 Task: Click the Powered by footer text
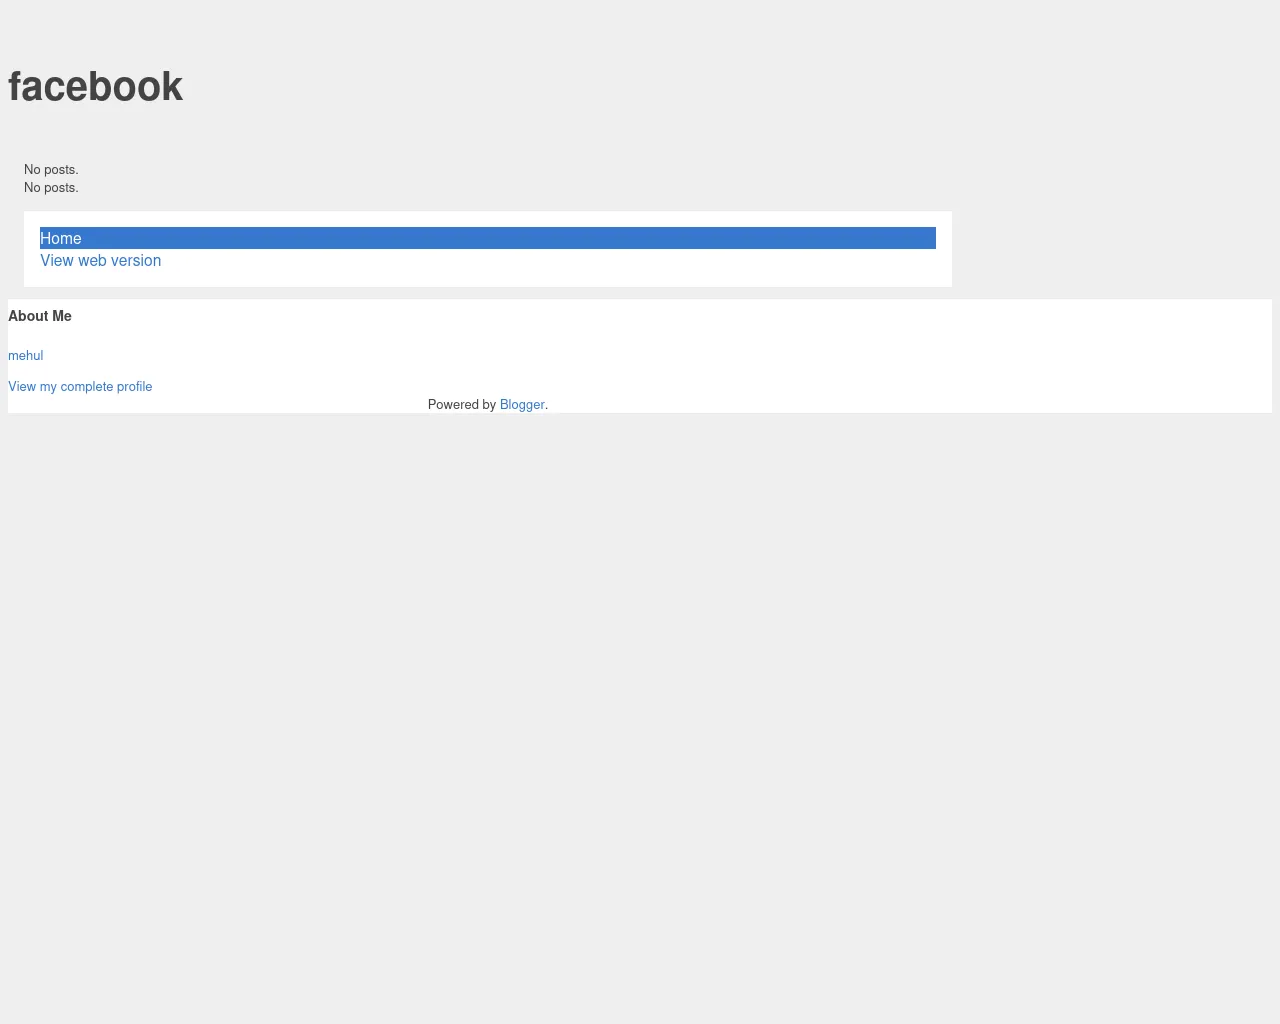tap(462, 404)
